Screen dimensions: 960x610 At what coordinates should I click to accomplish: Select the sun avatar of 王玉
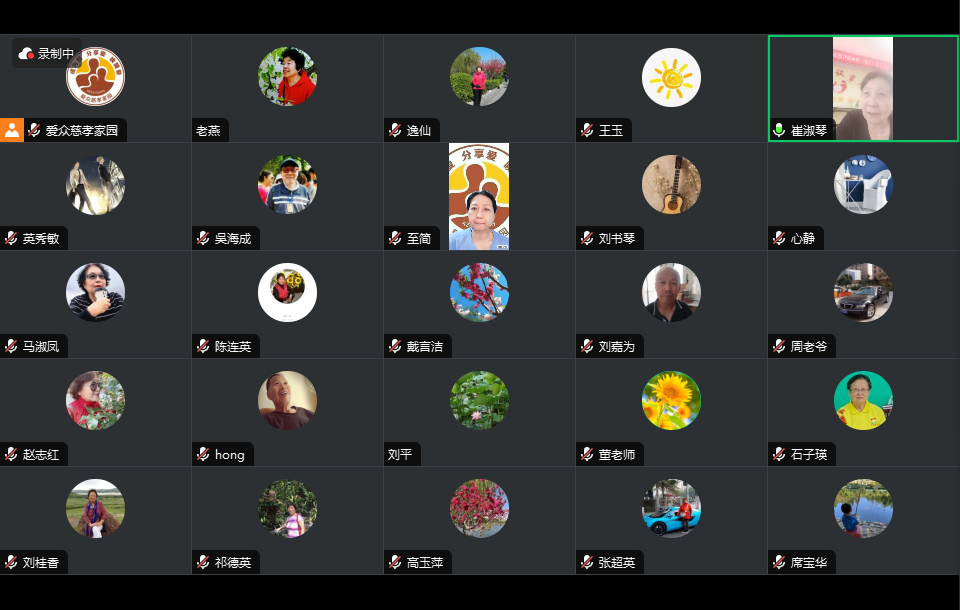click(671, 77)
